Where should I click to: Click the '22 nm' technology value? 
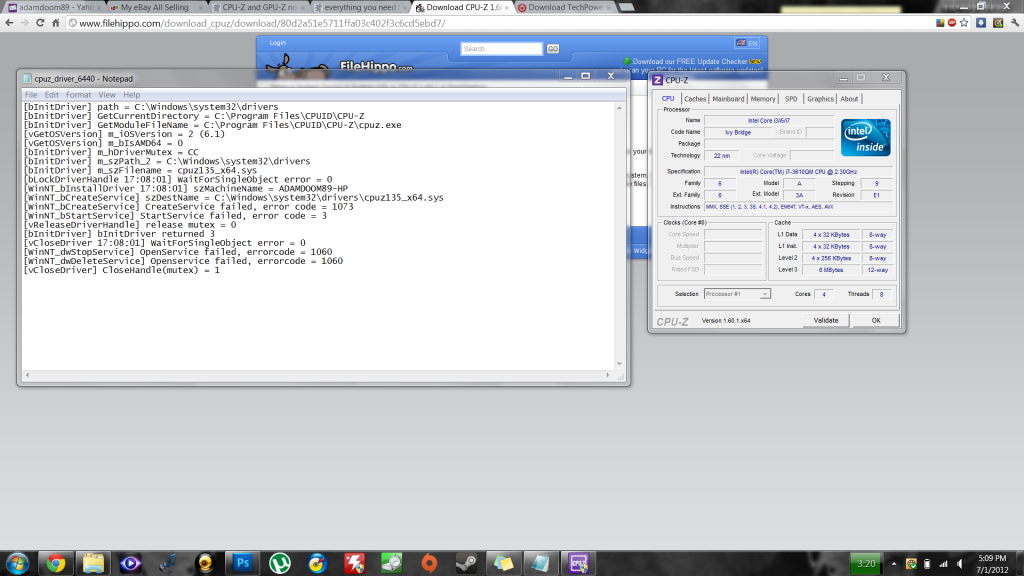[722, 156]
